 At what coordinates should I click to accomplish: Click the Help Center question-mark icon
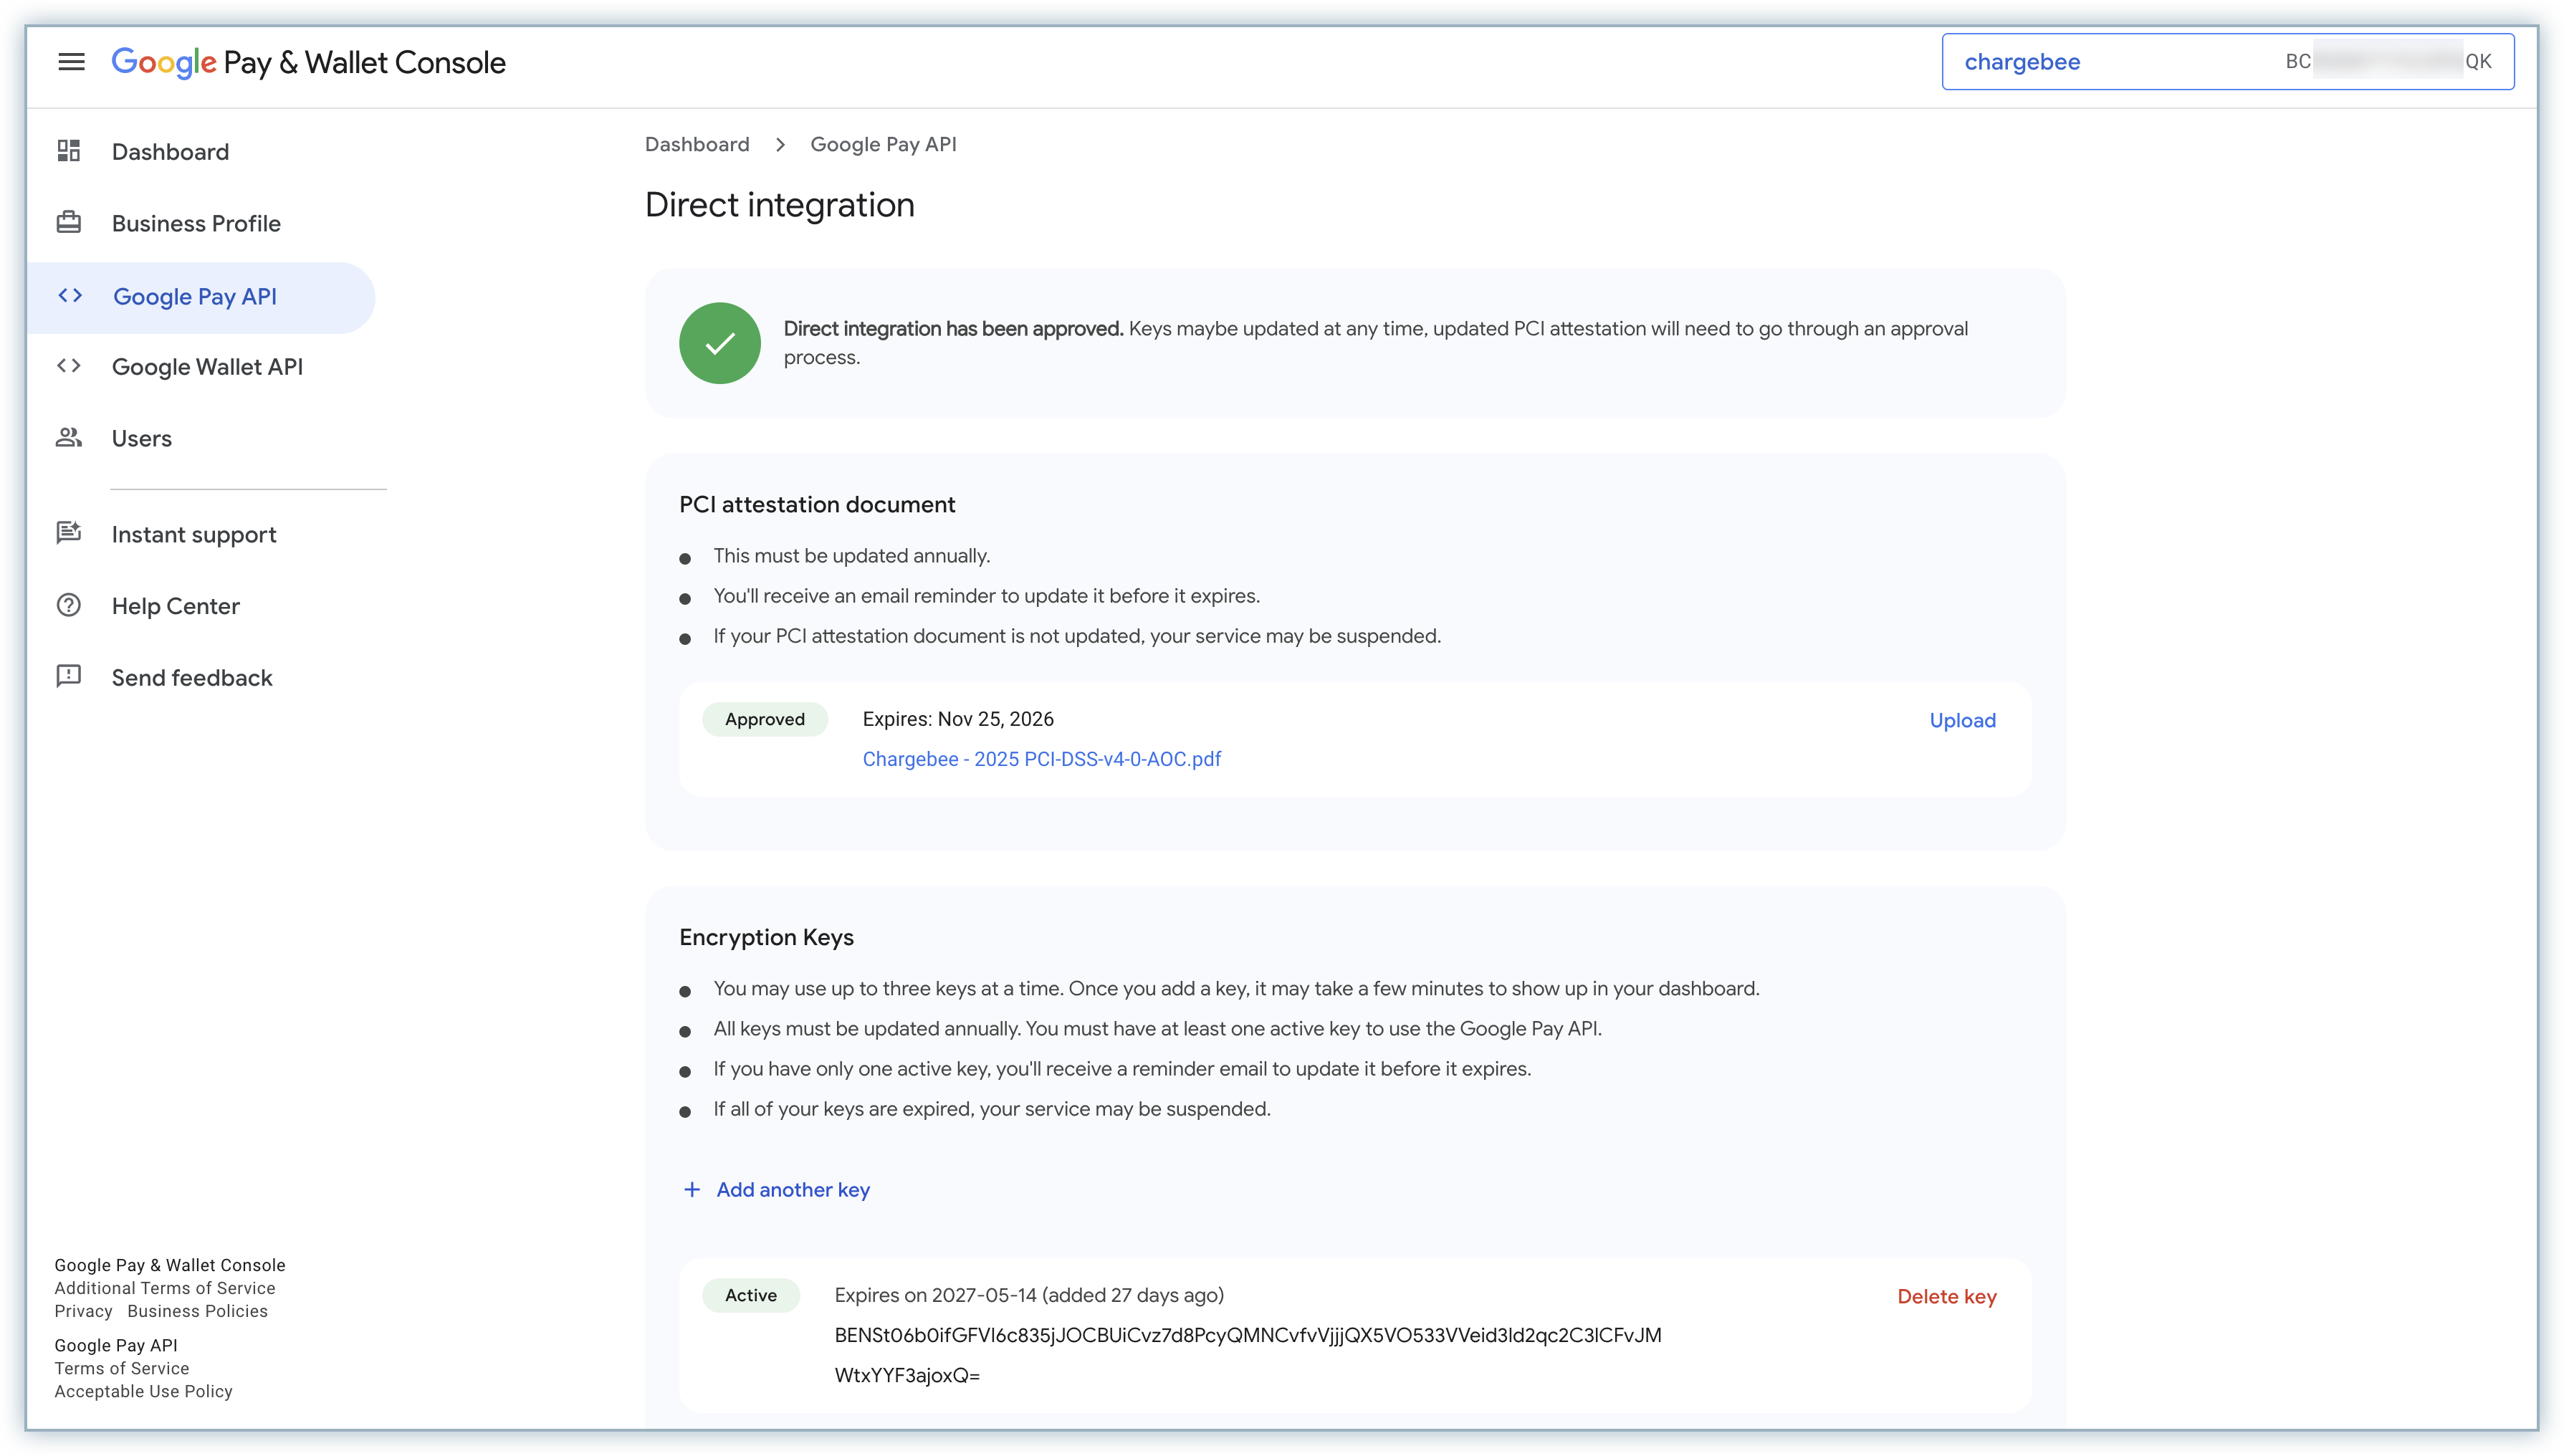pos(69,605)
